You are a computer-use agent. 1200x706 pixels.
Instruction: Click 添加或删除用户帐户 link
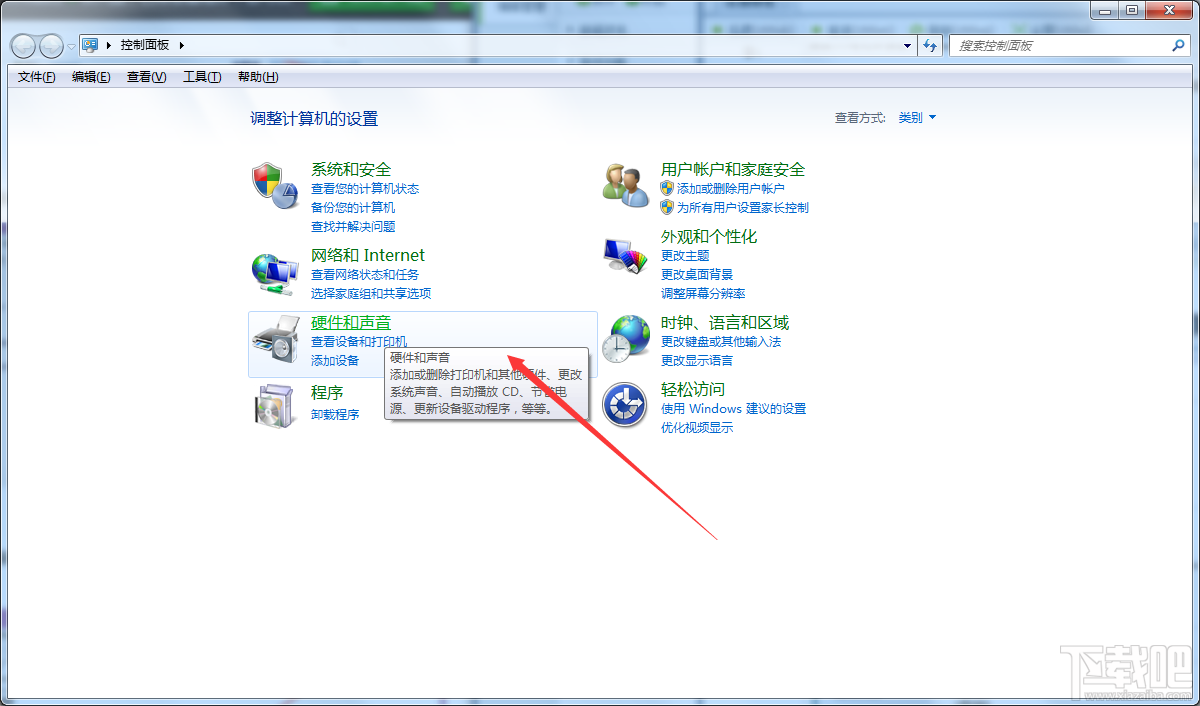(x=731, y=188)
